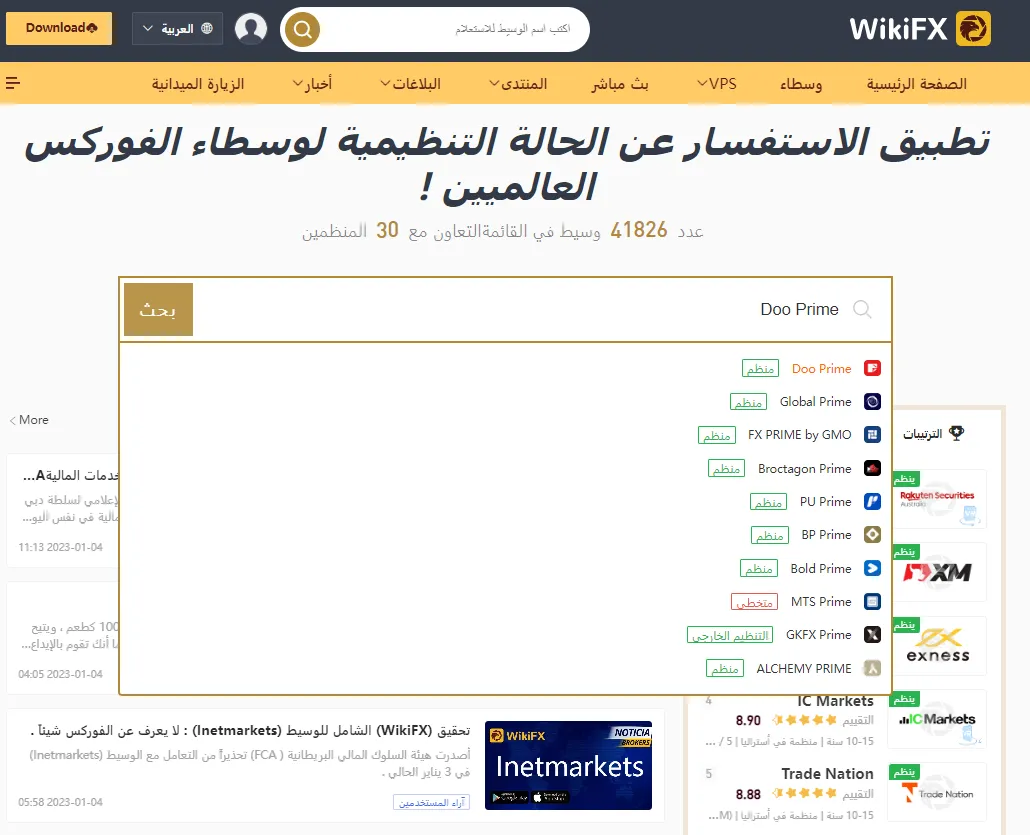Select GKFX Prime suggestion text

[818, 635]
